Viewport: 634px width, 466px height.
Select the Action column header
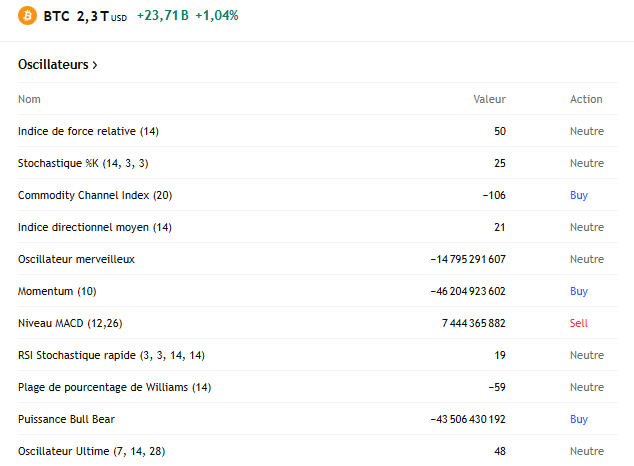586,99
